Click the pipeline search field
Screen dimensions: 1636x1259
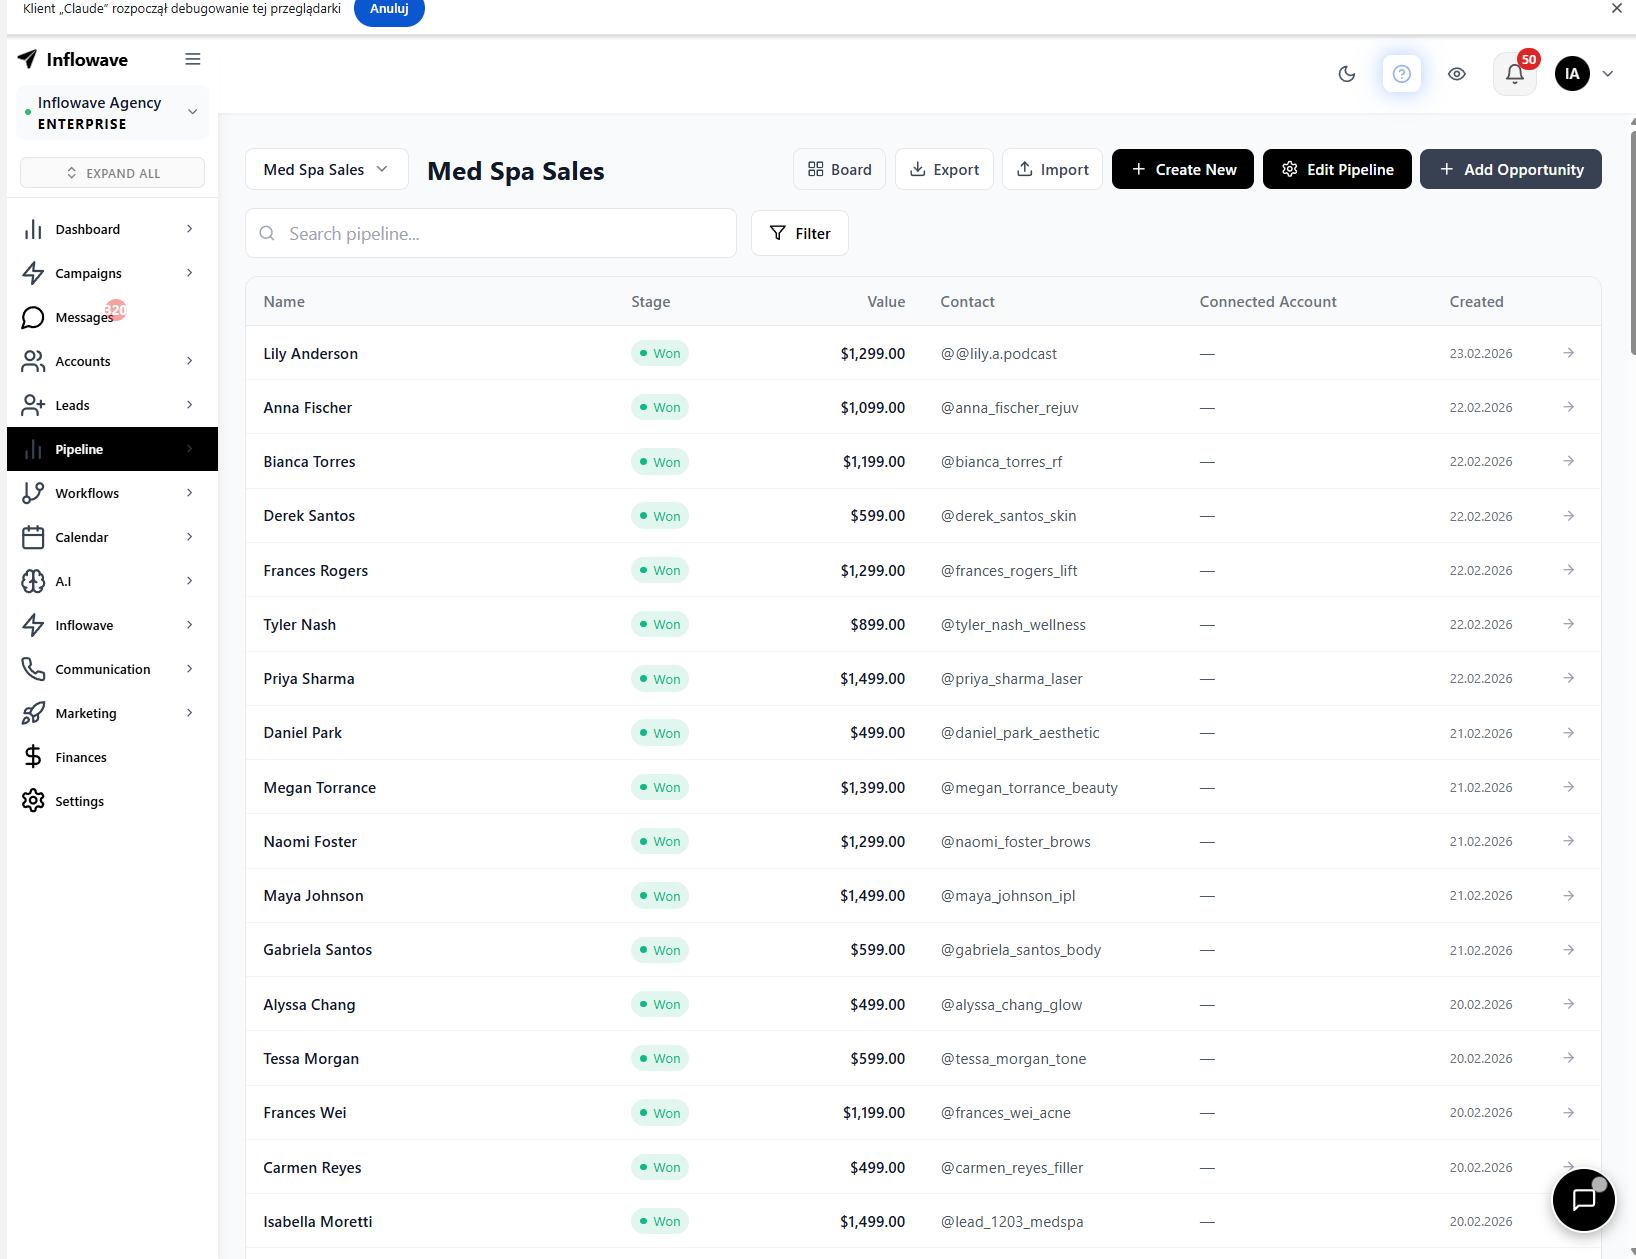491,233
